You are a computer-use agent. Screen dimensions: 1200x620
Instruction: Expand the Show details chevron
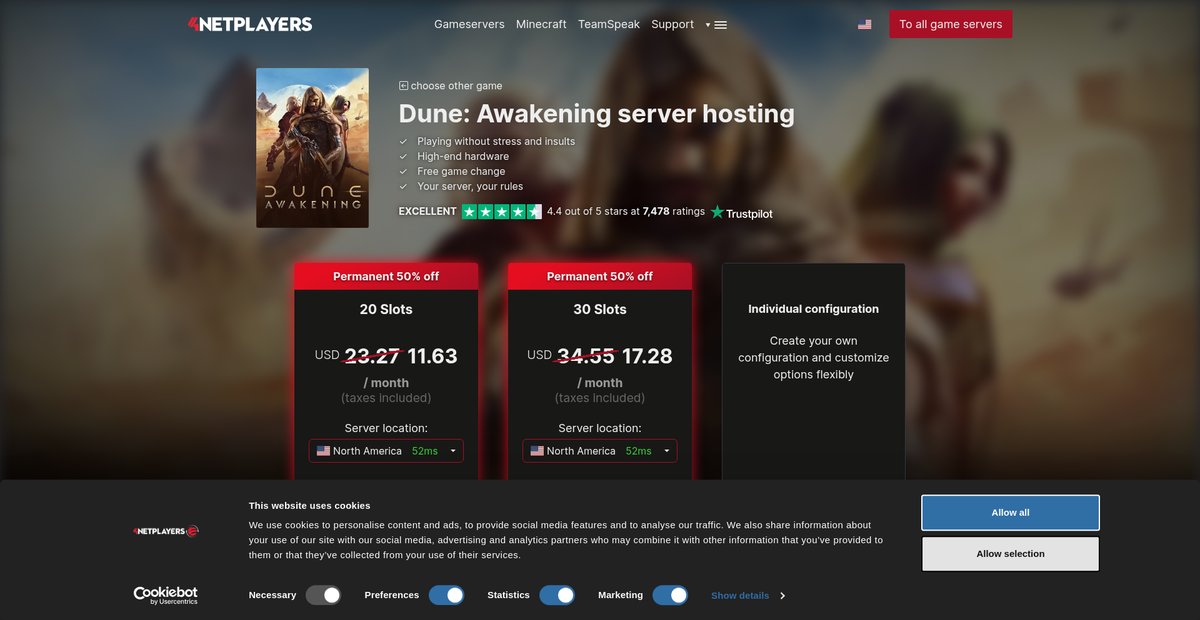782,596
